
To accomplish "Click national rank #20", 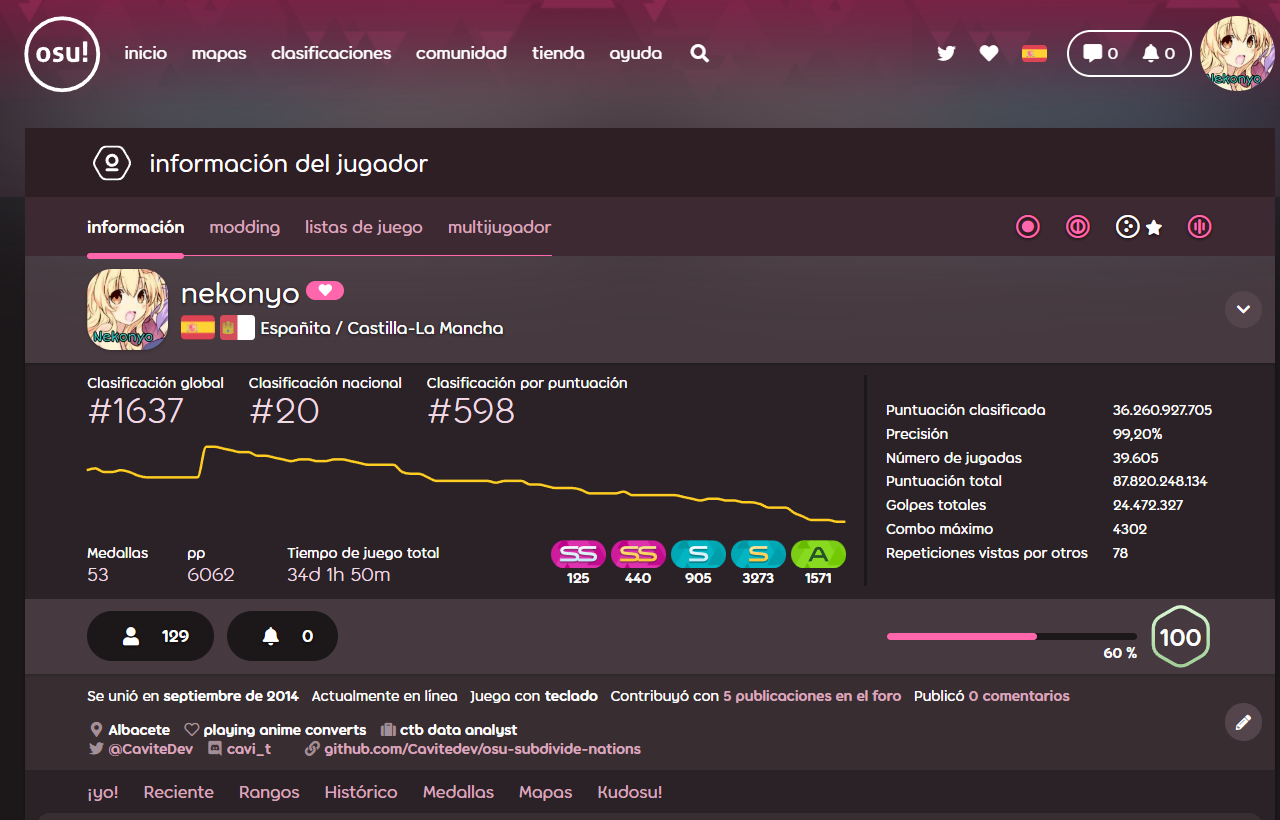I will [x=284, y=411].
